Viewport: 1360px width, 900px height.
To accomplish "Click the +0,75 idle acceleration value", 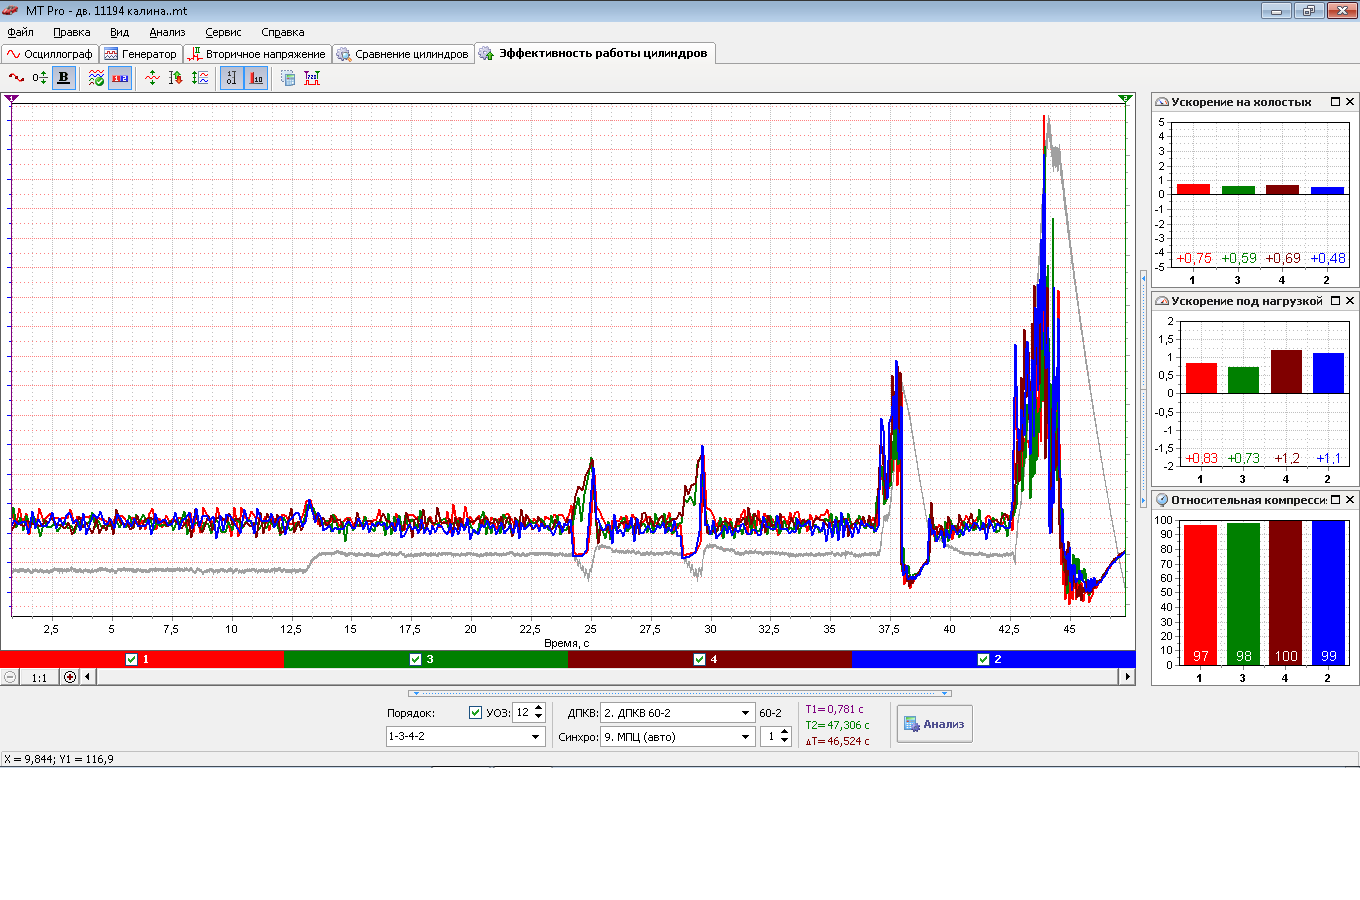I will (1193, 258).
